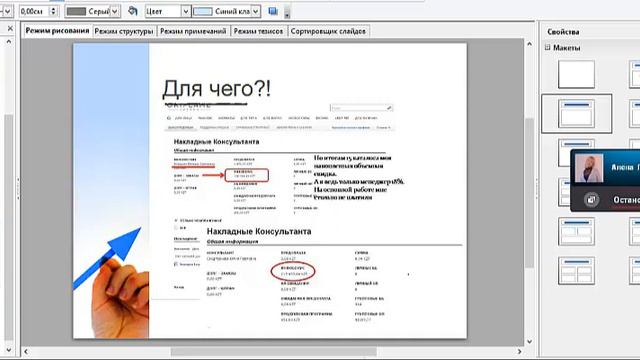Click the horizontal scrollbar thumb
The height and width of the screenshot is (360, 640).
273,351
